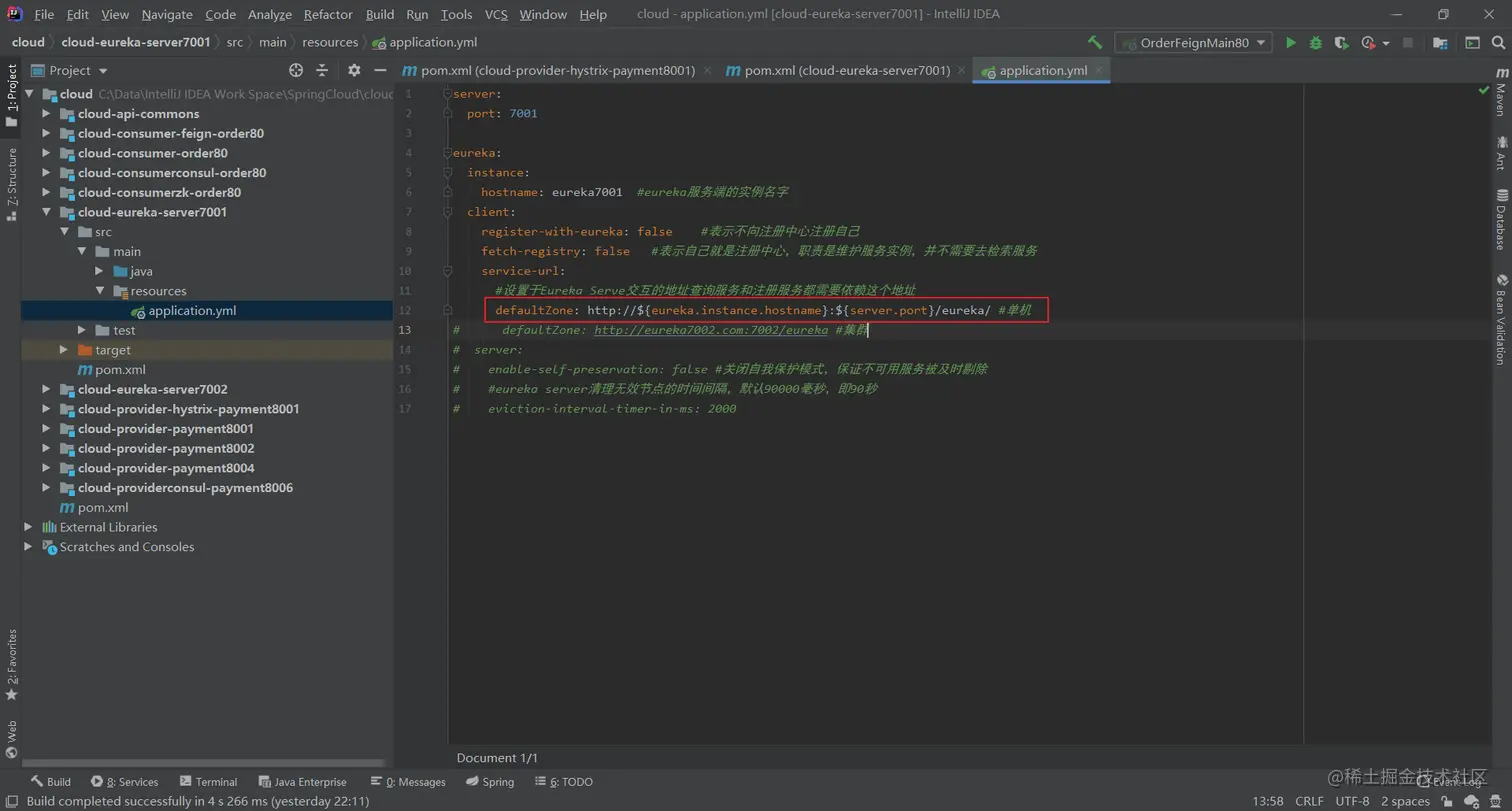This screenshot has height=811, width=1512.
Task: Expand External Libraries node
Action: [x=28, y=527]
